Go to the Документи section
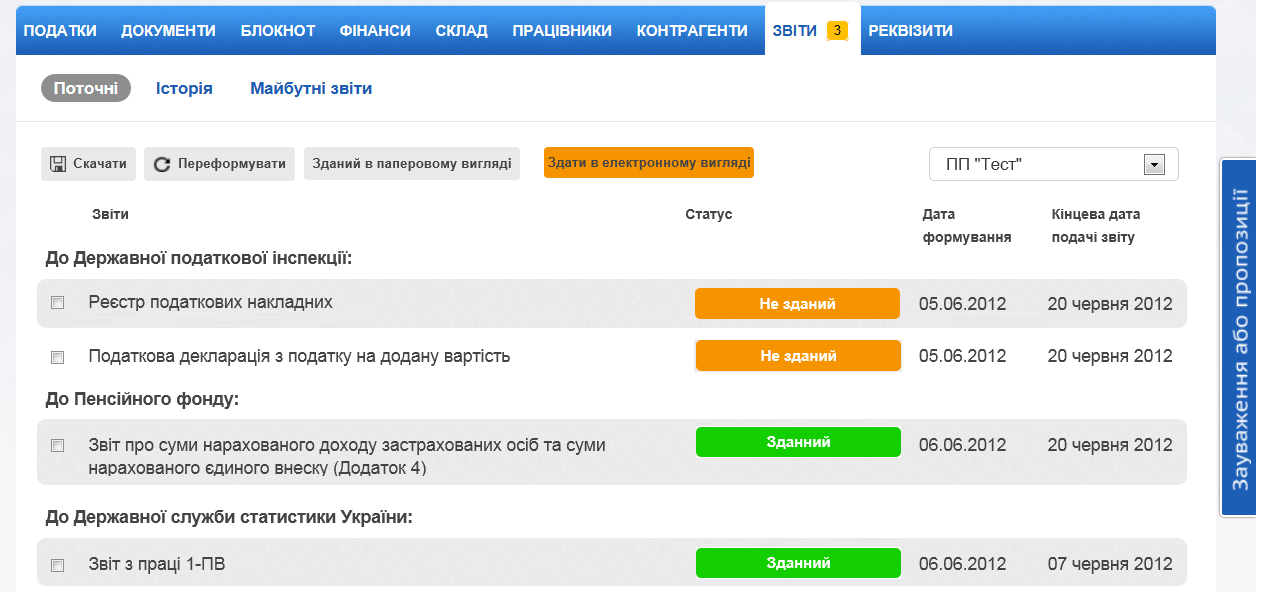The height and width of the screenshot is (592, 1261). [168, 31]
